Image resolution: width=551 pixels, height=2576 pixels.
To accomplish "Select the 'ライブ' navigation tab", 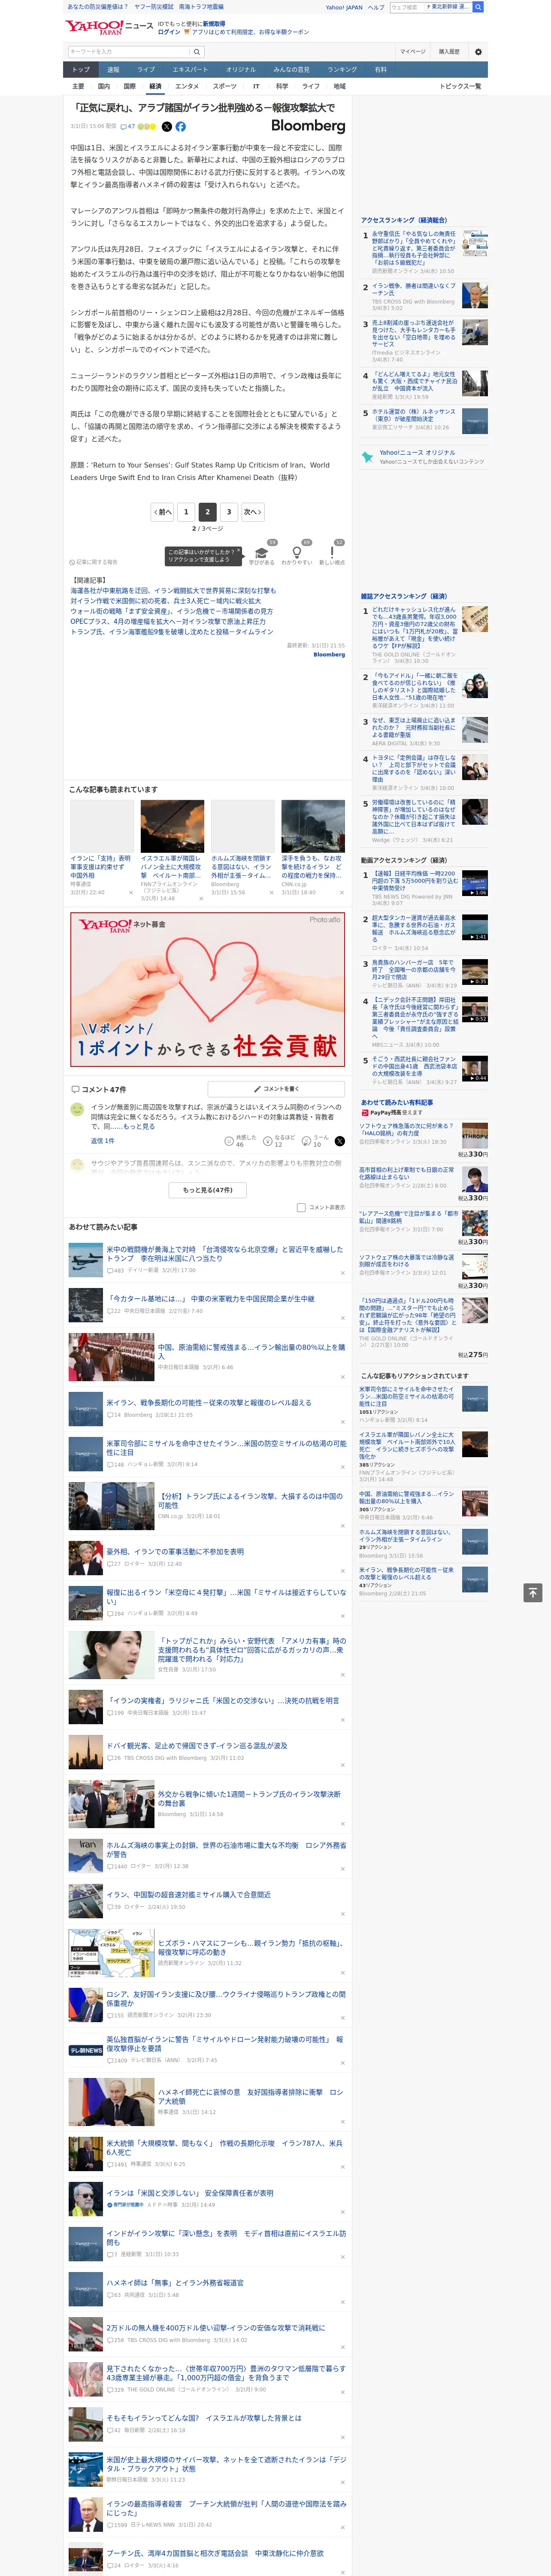I will coord(146,70).
